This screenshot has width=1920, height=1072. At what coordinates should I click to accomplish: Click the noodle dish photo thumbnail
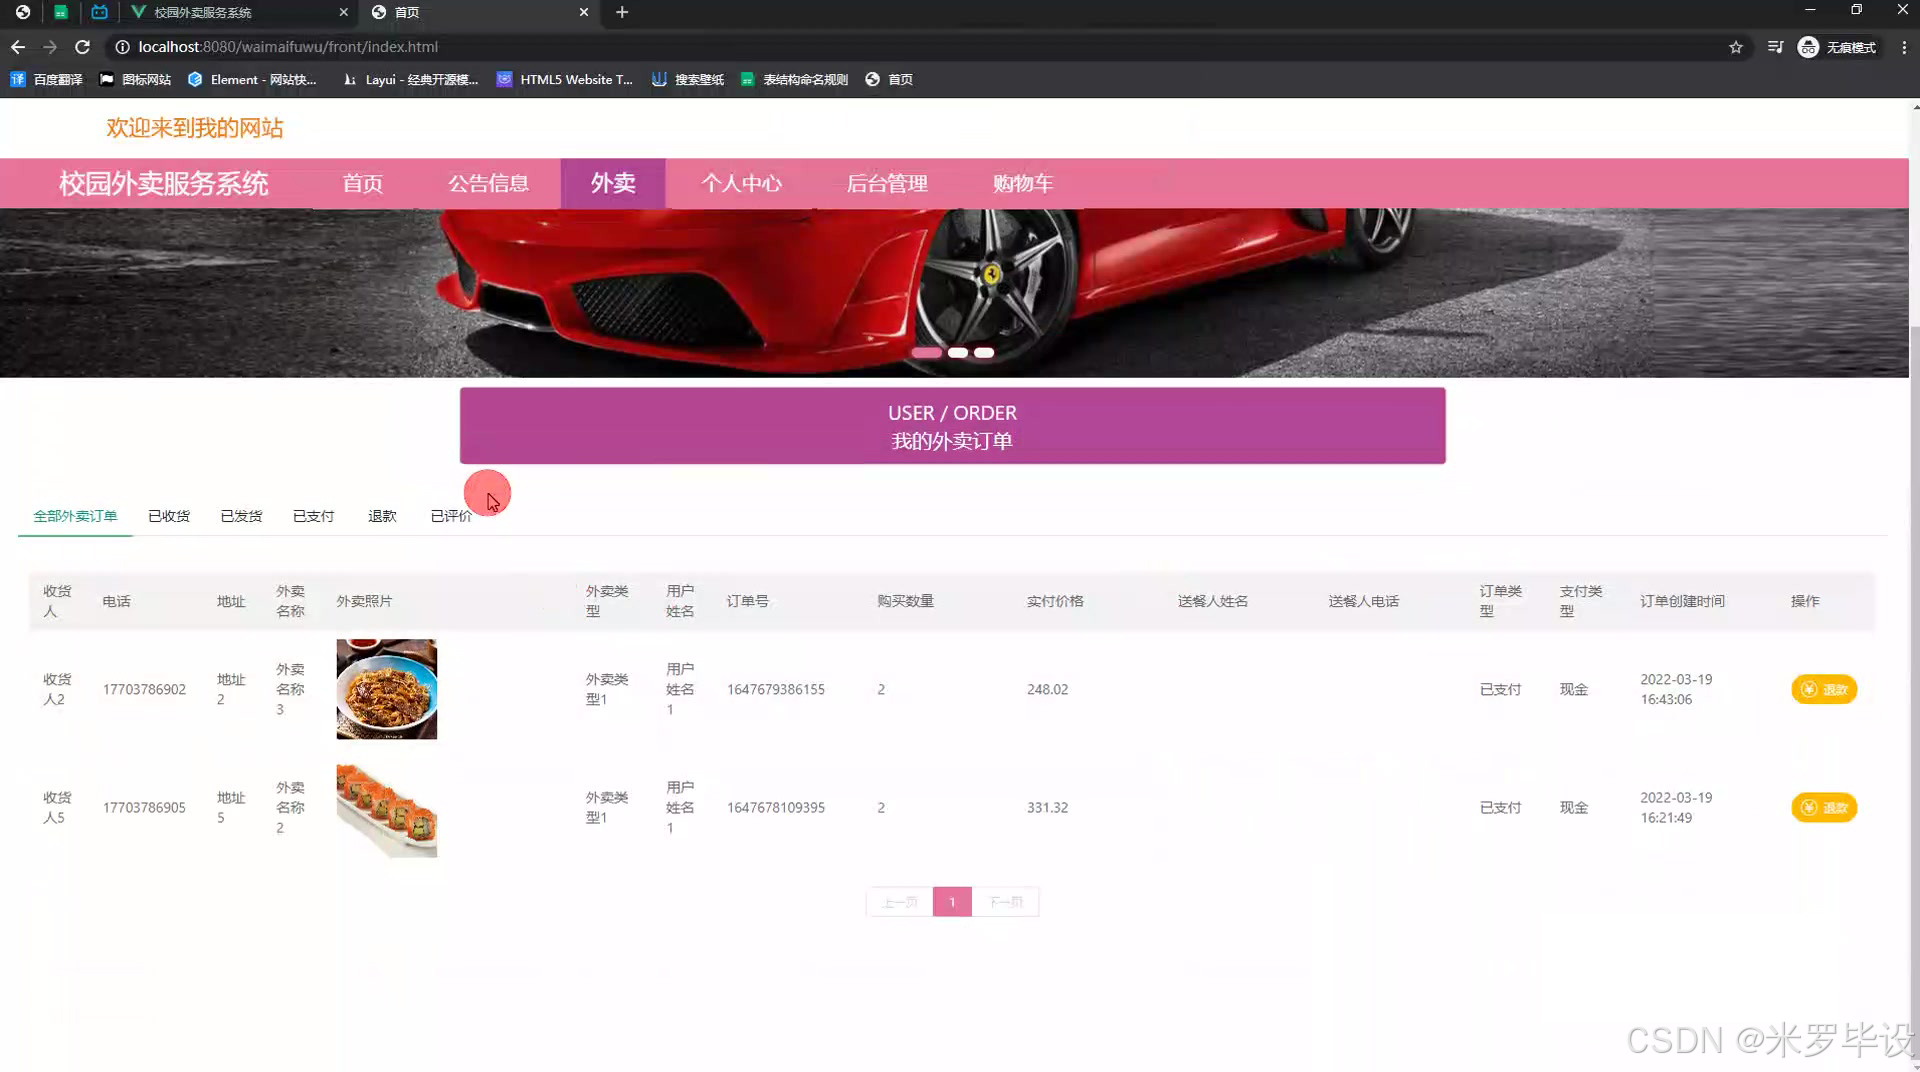click(387, 689)
